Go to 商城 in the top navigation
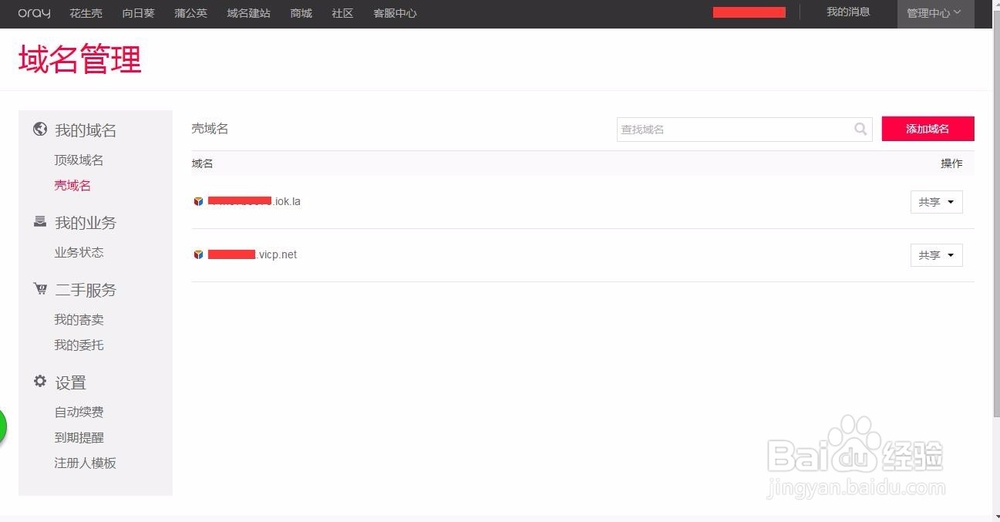 301,13
